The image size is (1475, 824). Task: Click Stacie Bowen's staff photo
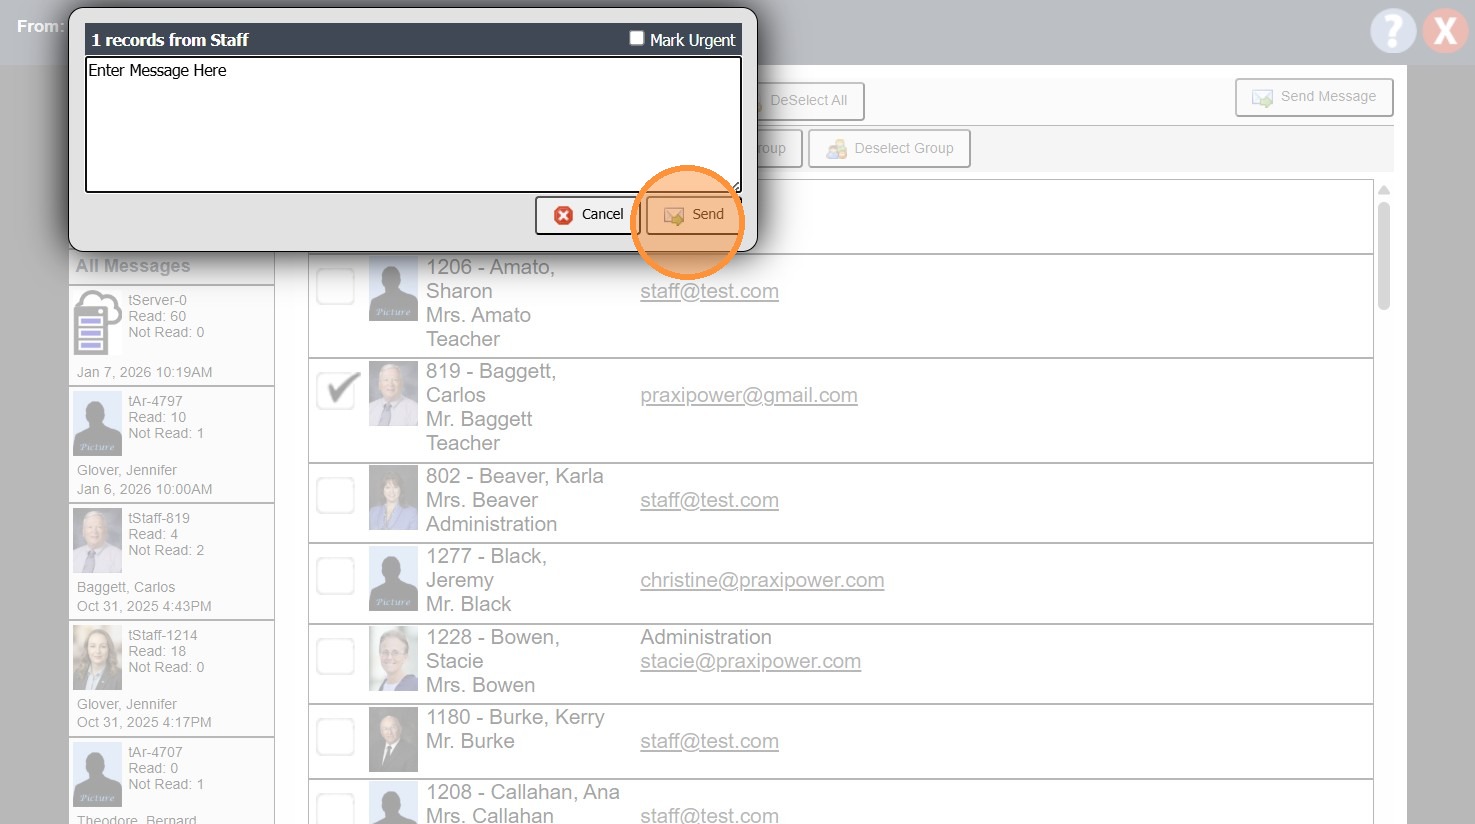pyautogui.click(x=393, y=659)
